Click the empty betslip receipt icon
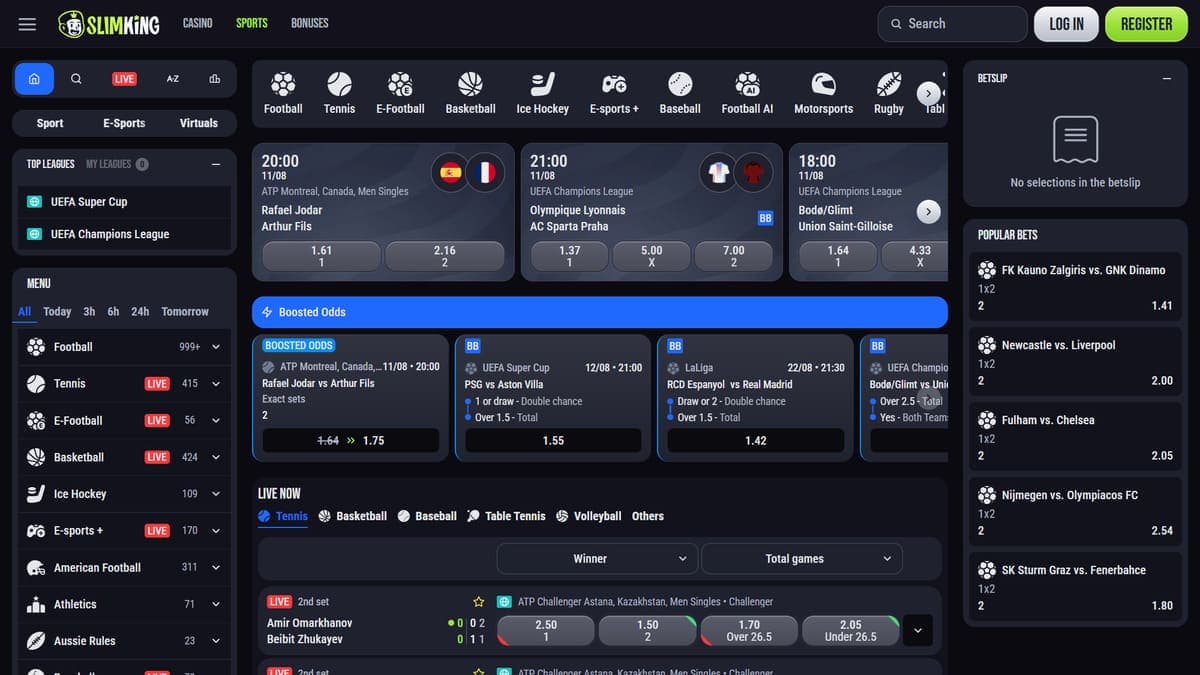Viewport: 1200px width, 675px height. [1075, 139]
